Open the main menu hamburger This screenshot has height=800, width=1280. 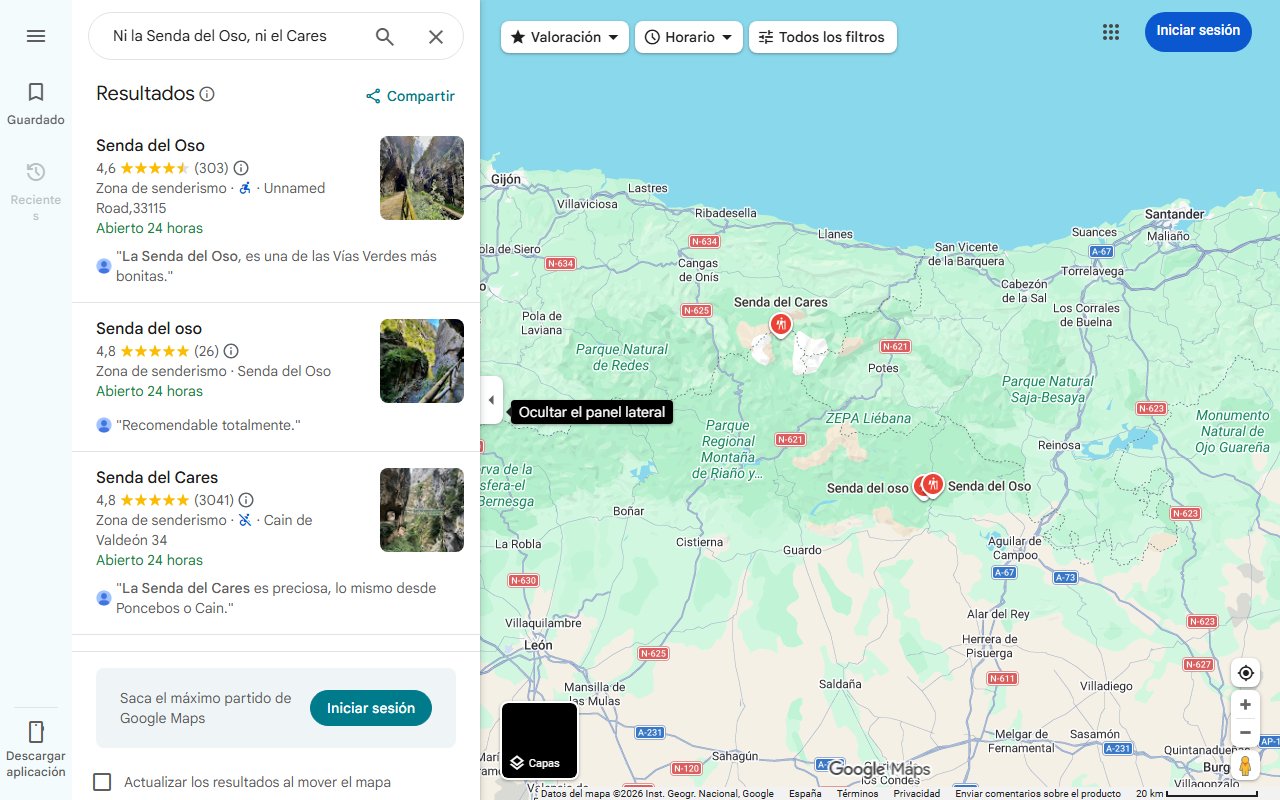(36, 36)
